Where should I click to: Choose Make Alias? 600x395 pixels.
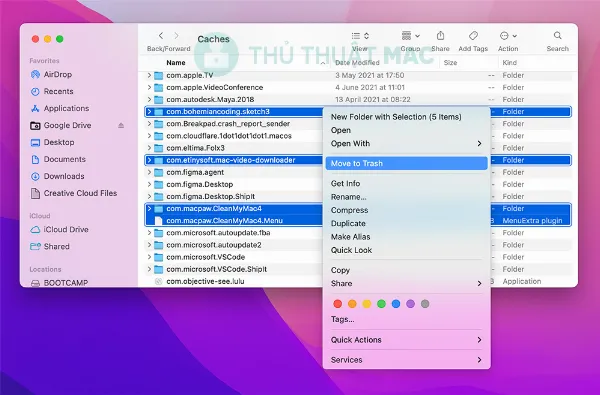406,237
